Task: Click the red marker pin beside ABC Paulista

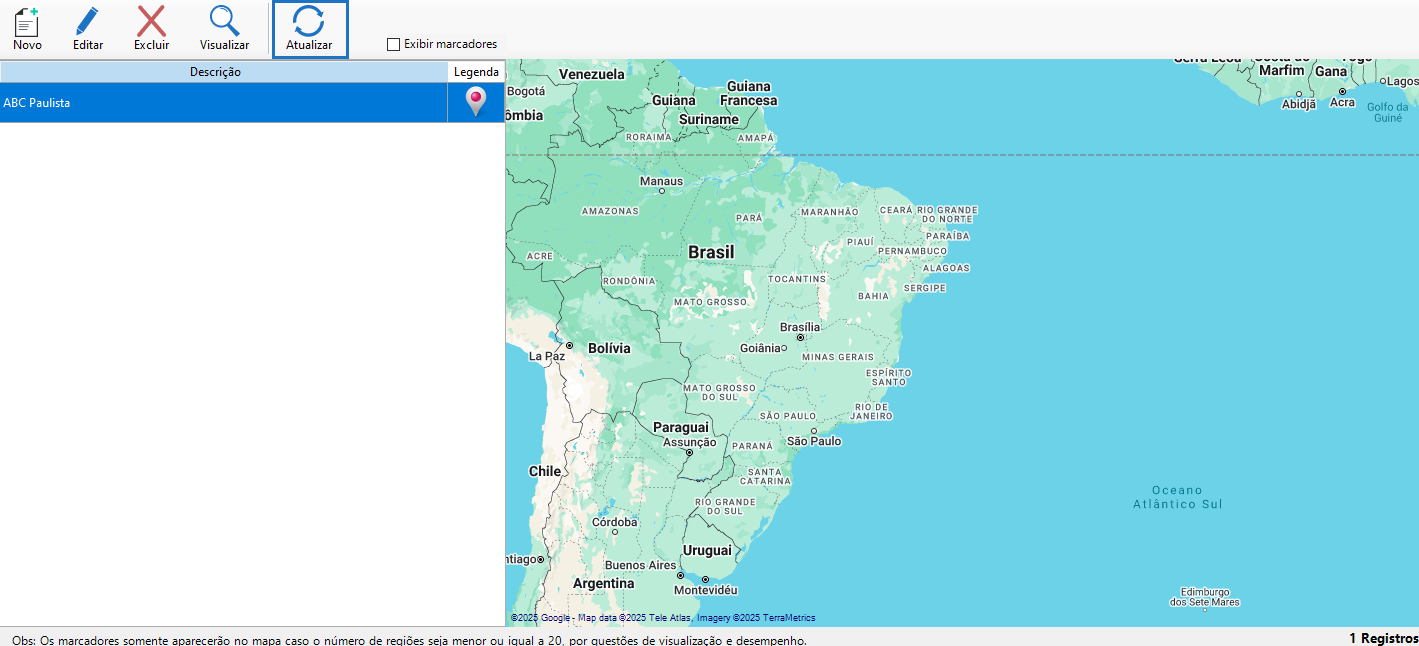Action: coord(475,102)
